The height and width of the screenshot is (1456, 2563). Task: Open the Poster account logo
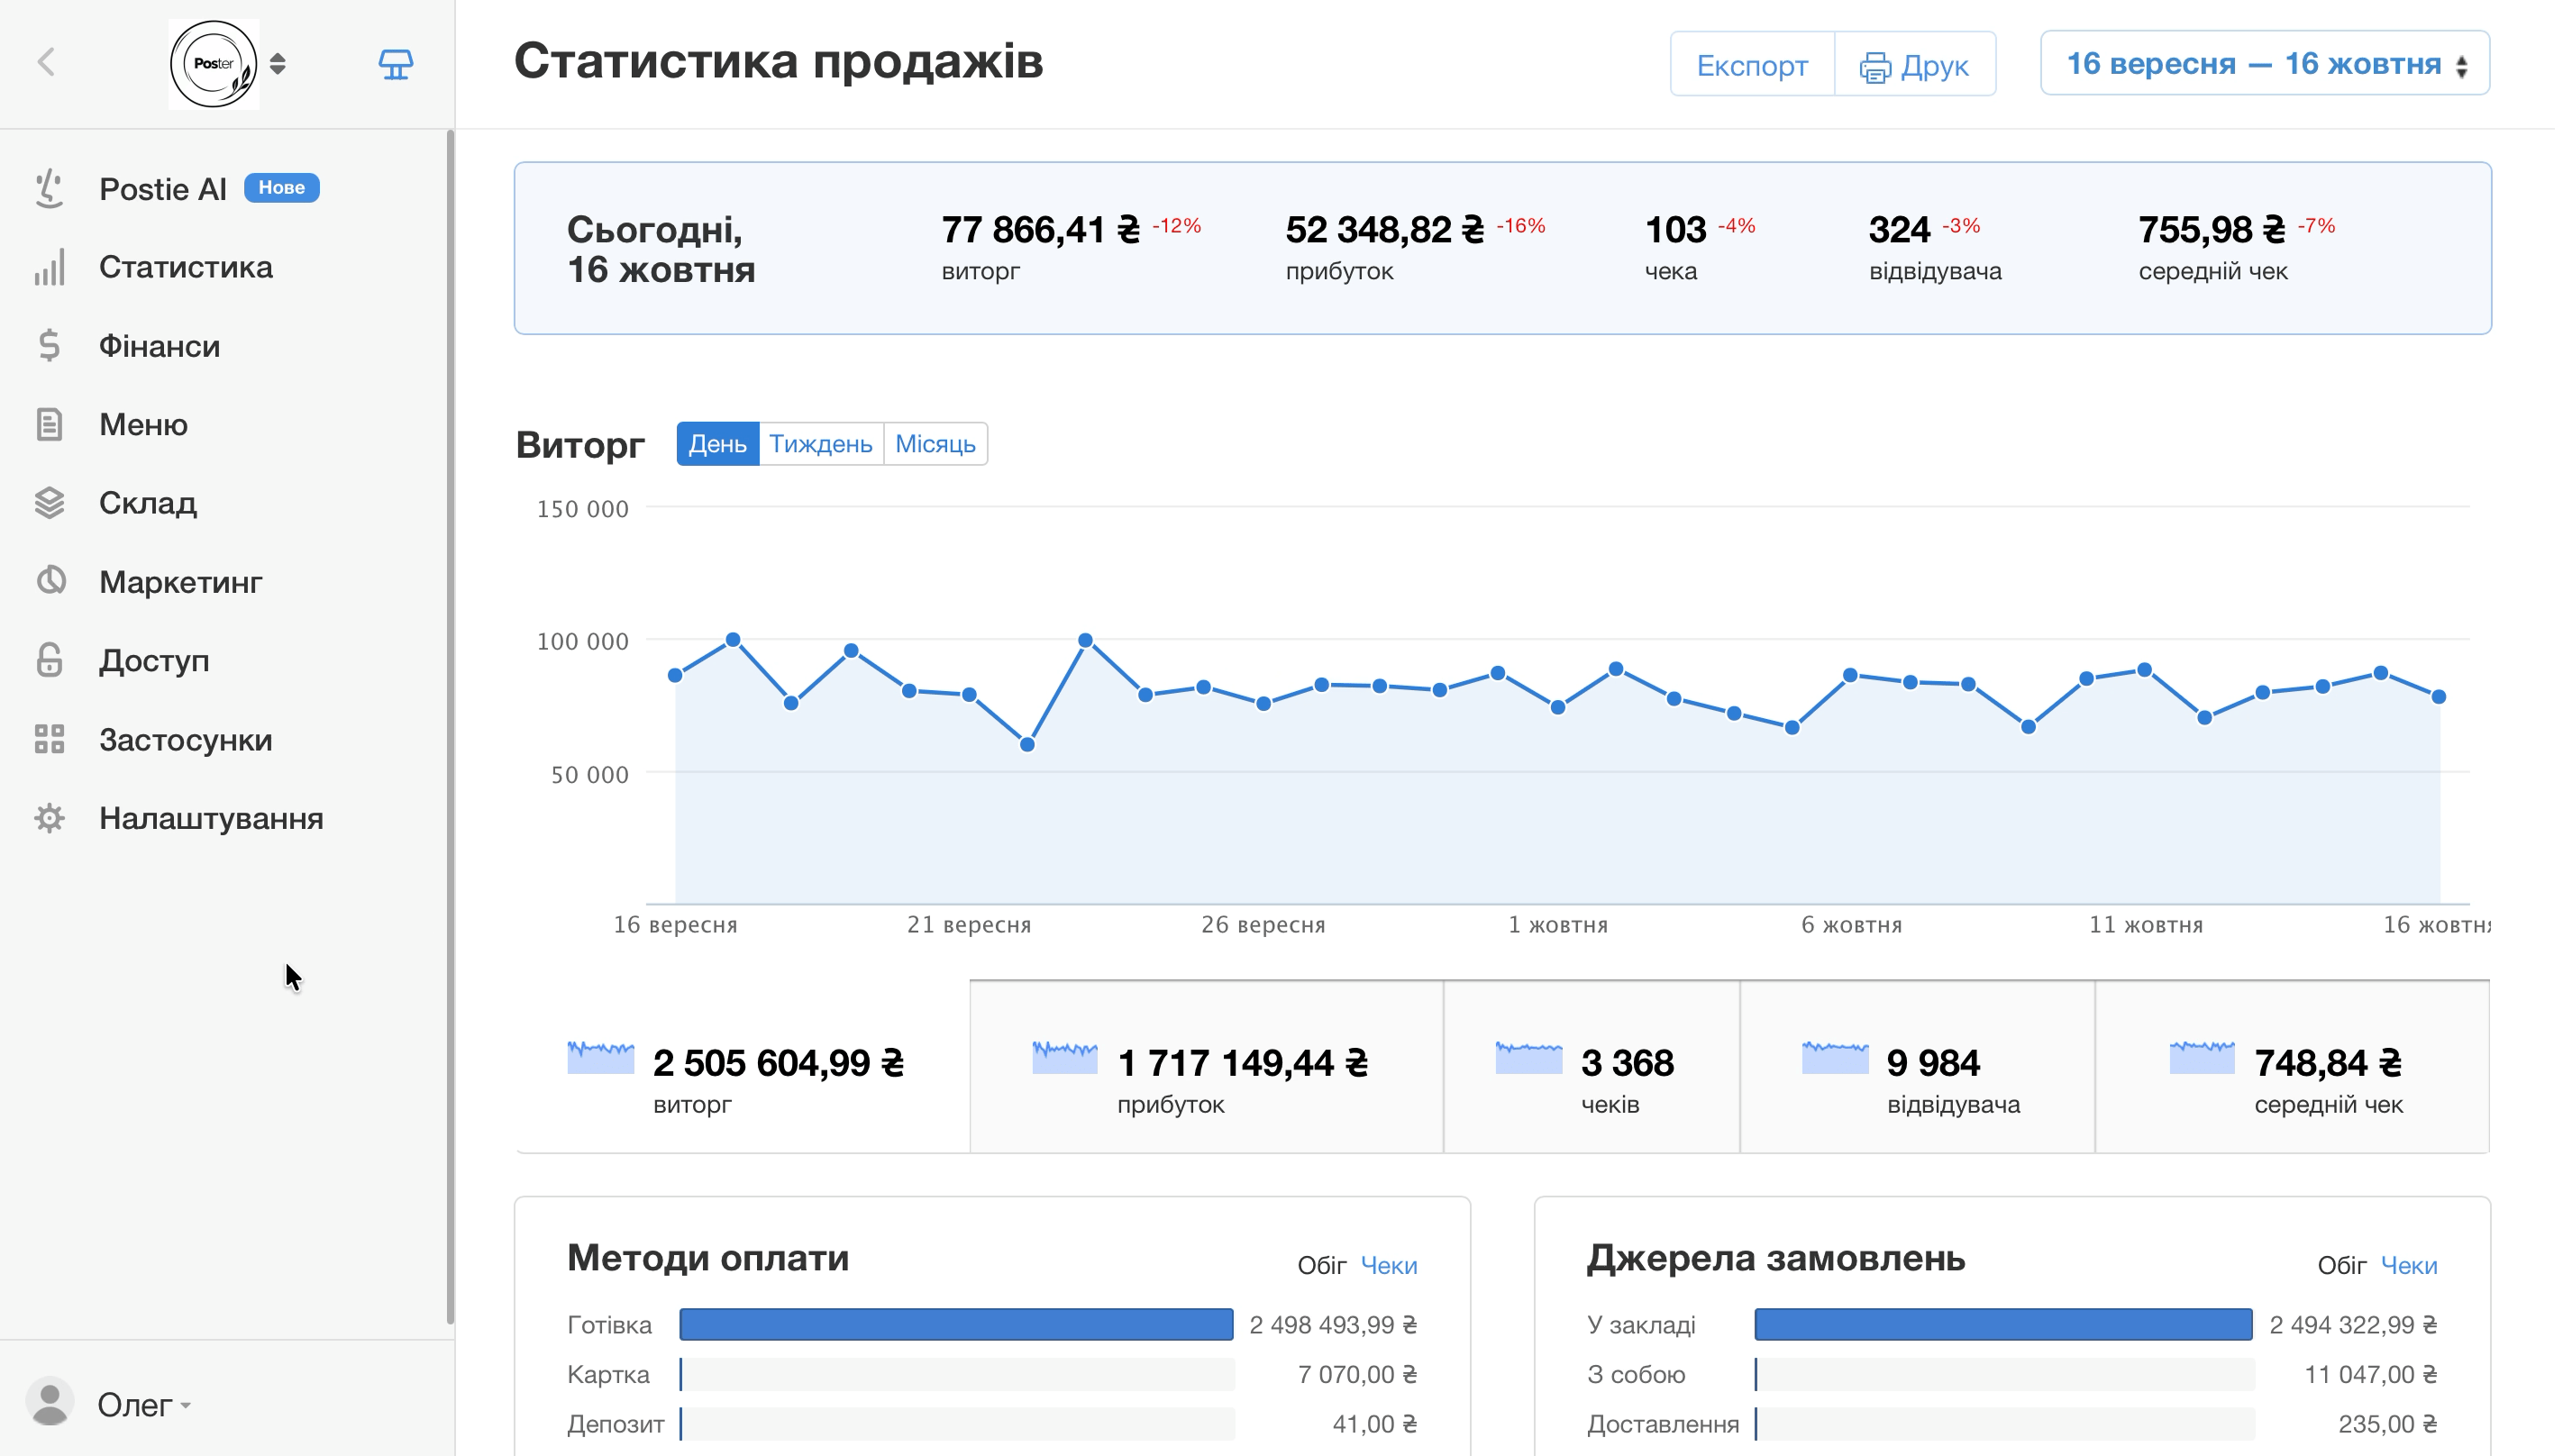213,64
